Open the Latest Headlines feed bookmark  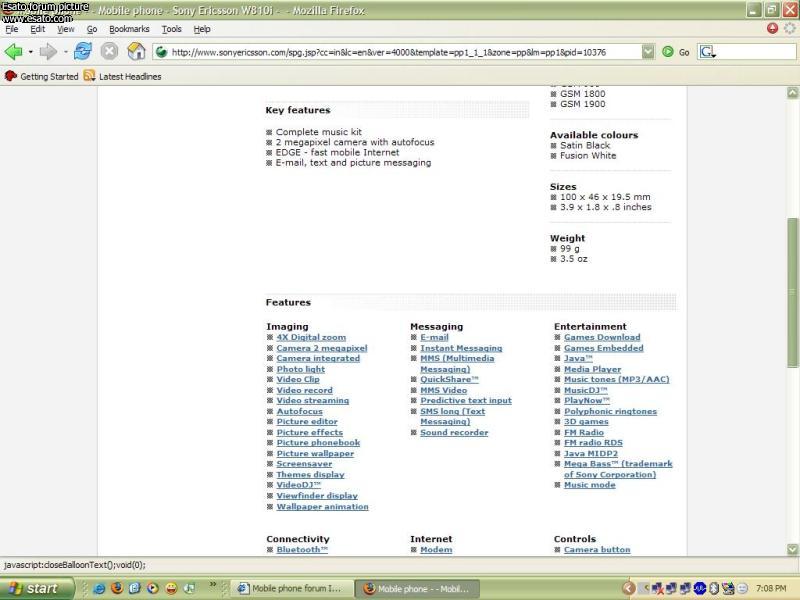click(122, 77)
